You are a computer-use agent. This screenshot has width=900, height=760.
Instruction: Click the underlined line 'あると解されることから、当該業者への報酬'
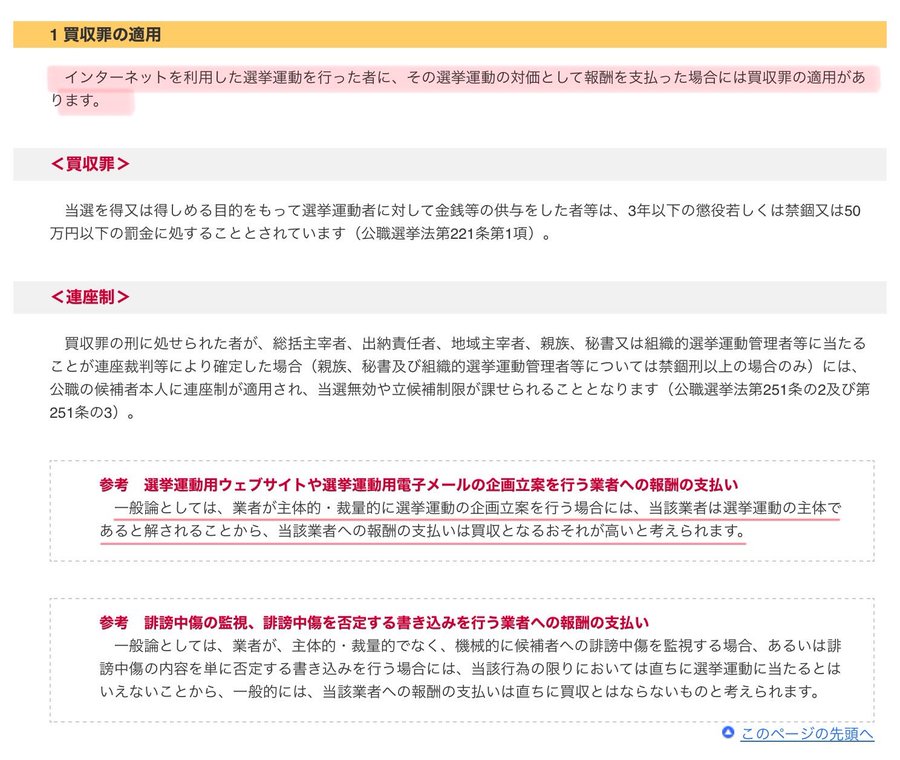click(x=423, y=530)
